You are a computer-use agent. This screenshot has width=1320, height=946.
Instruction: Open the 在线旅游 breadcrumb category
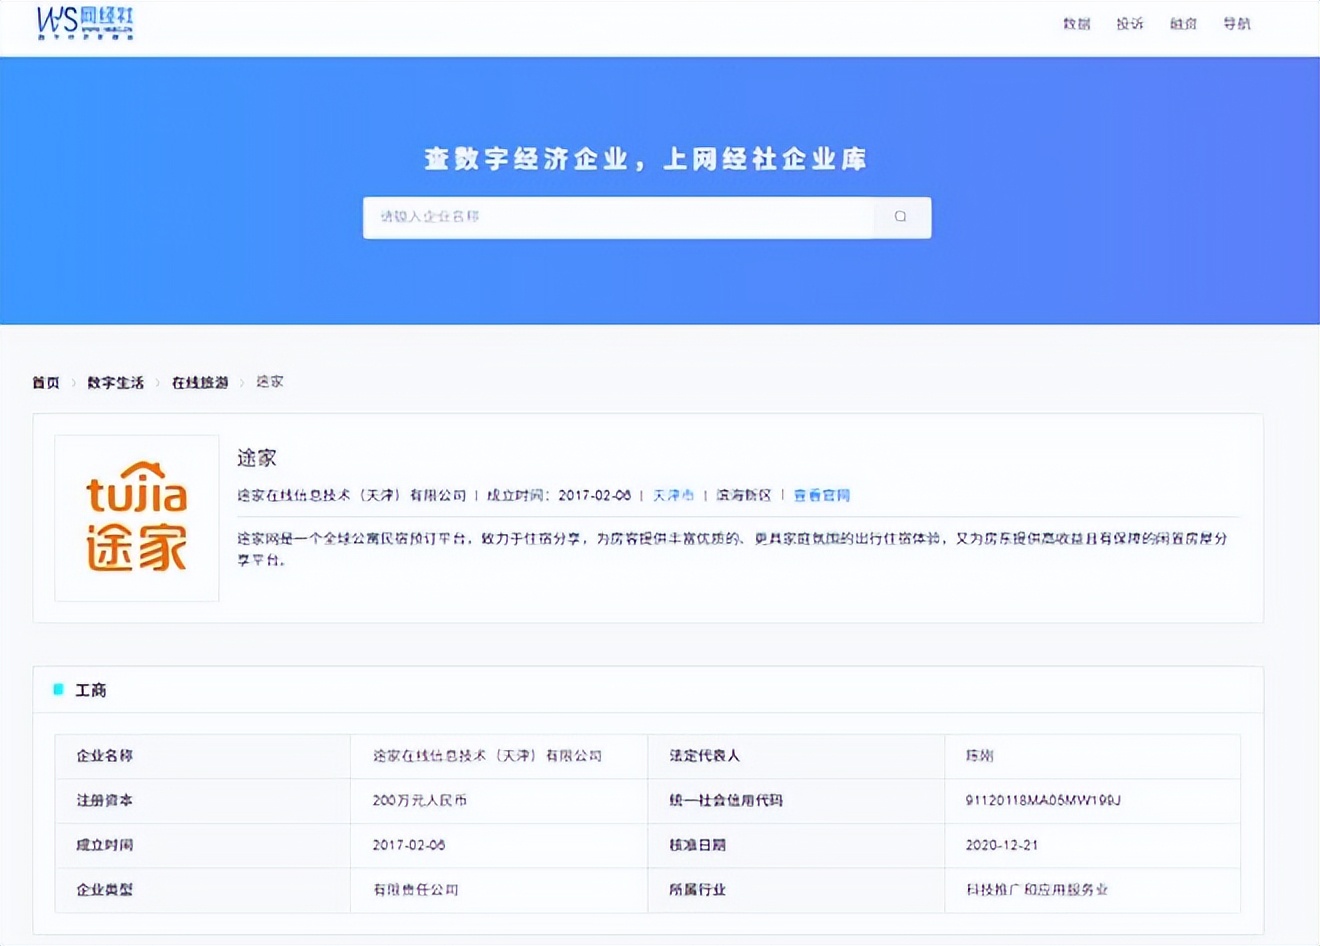[200, 382]
